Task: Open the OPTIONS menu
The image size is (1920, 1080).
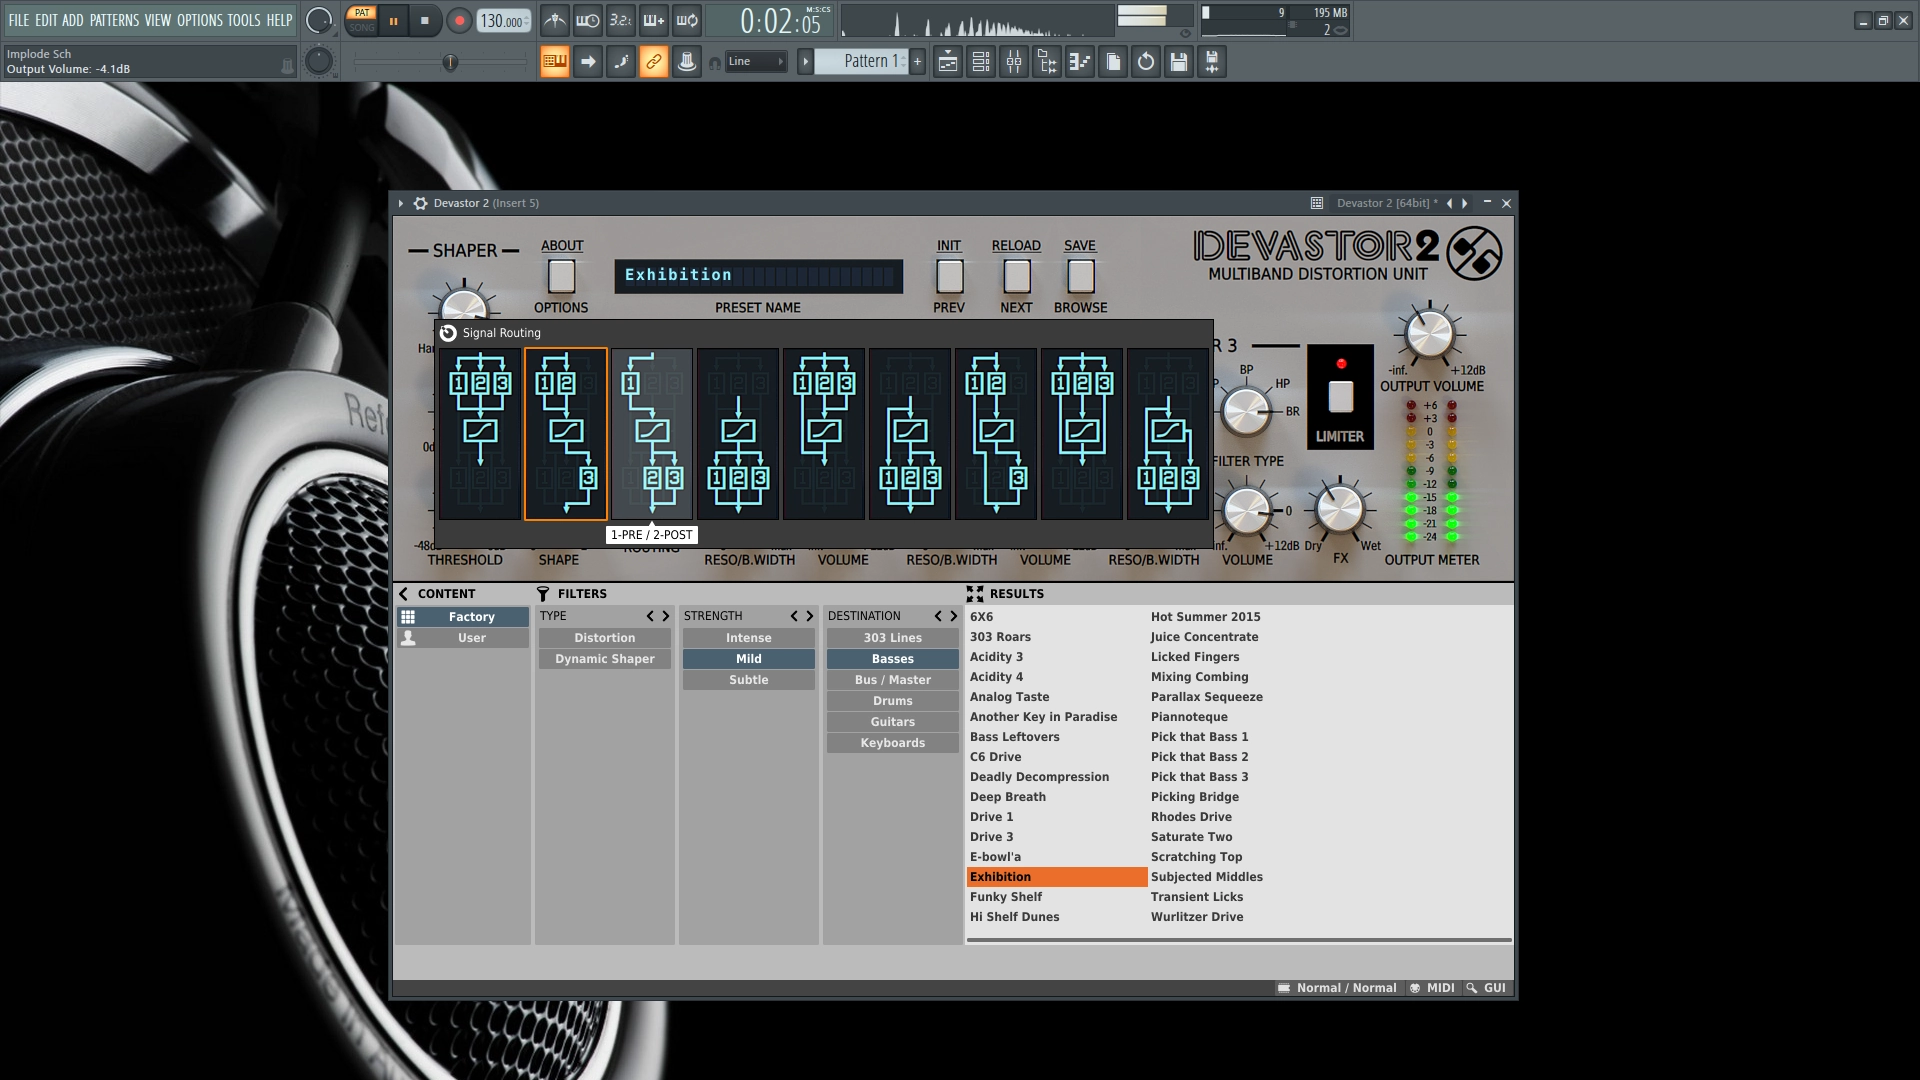Action: point(200,20)
